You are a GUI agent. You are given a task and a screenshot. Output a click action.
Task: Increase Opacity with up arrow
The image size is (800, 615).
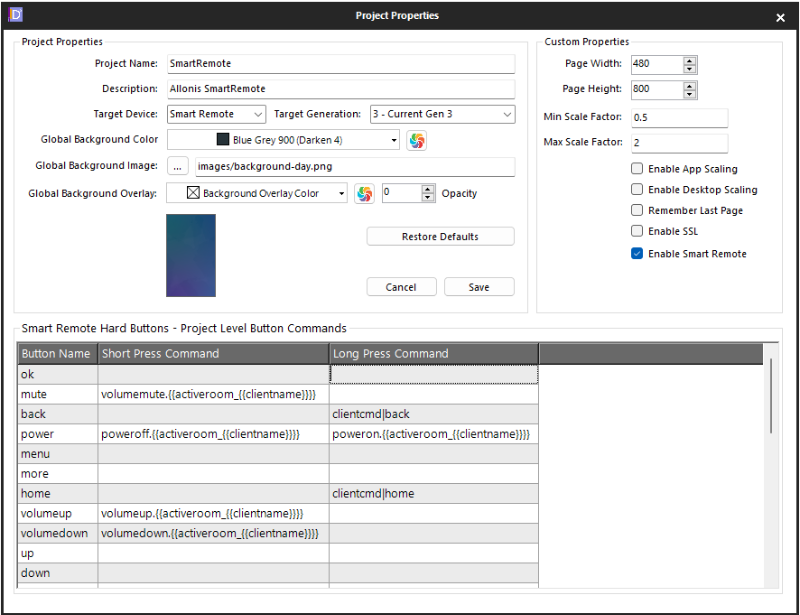[428, 189]
